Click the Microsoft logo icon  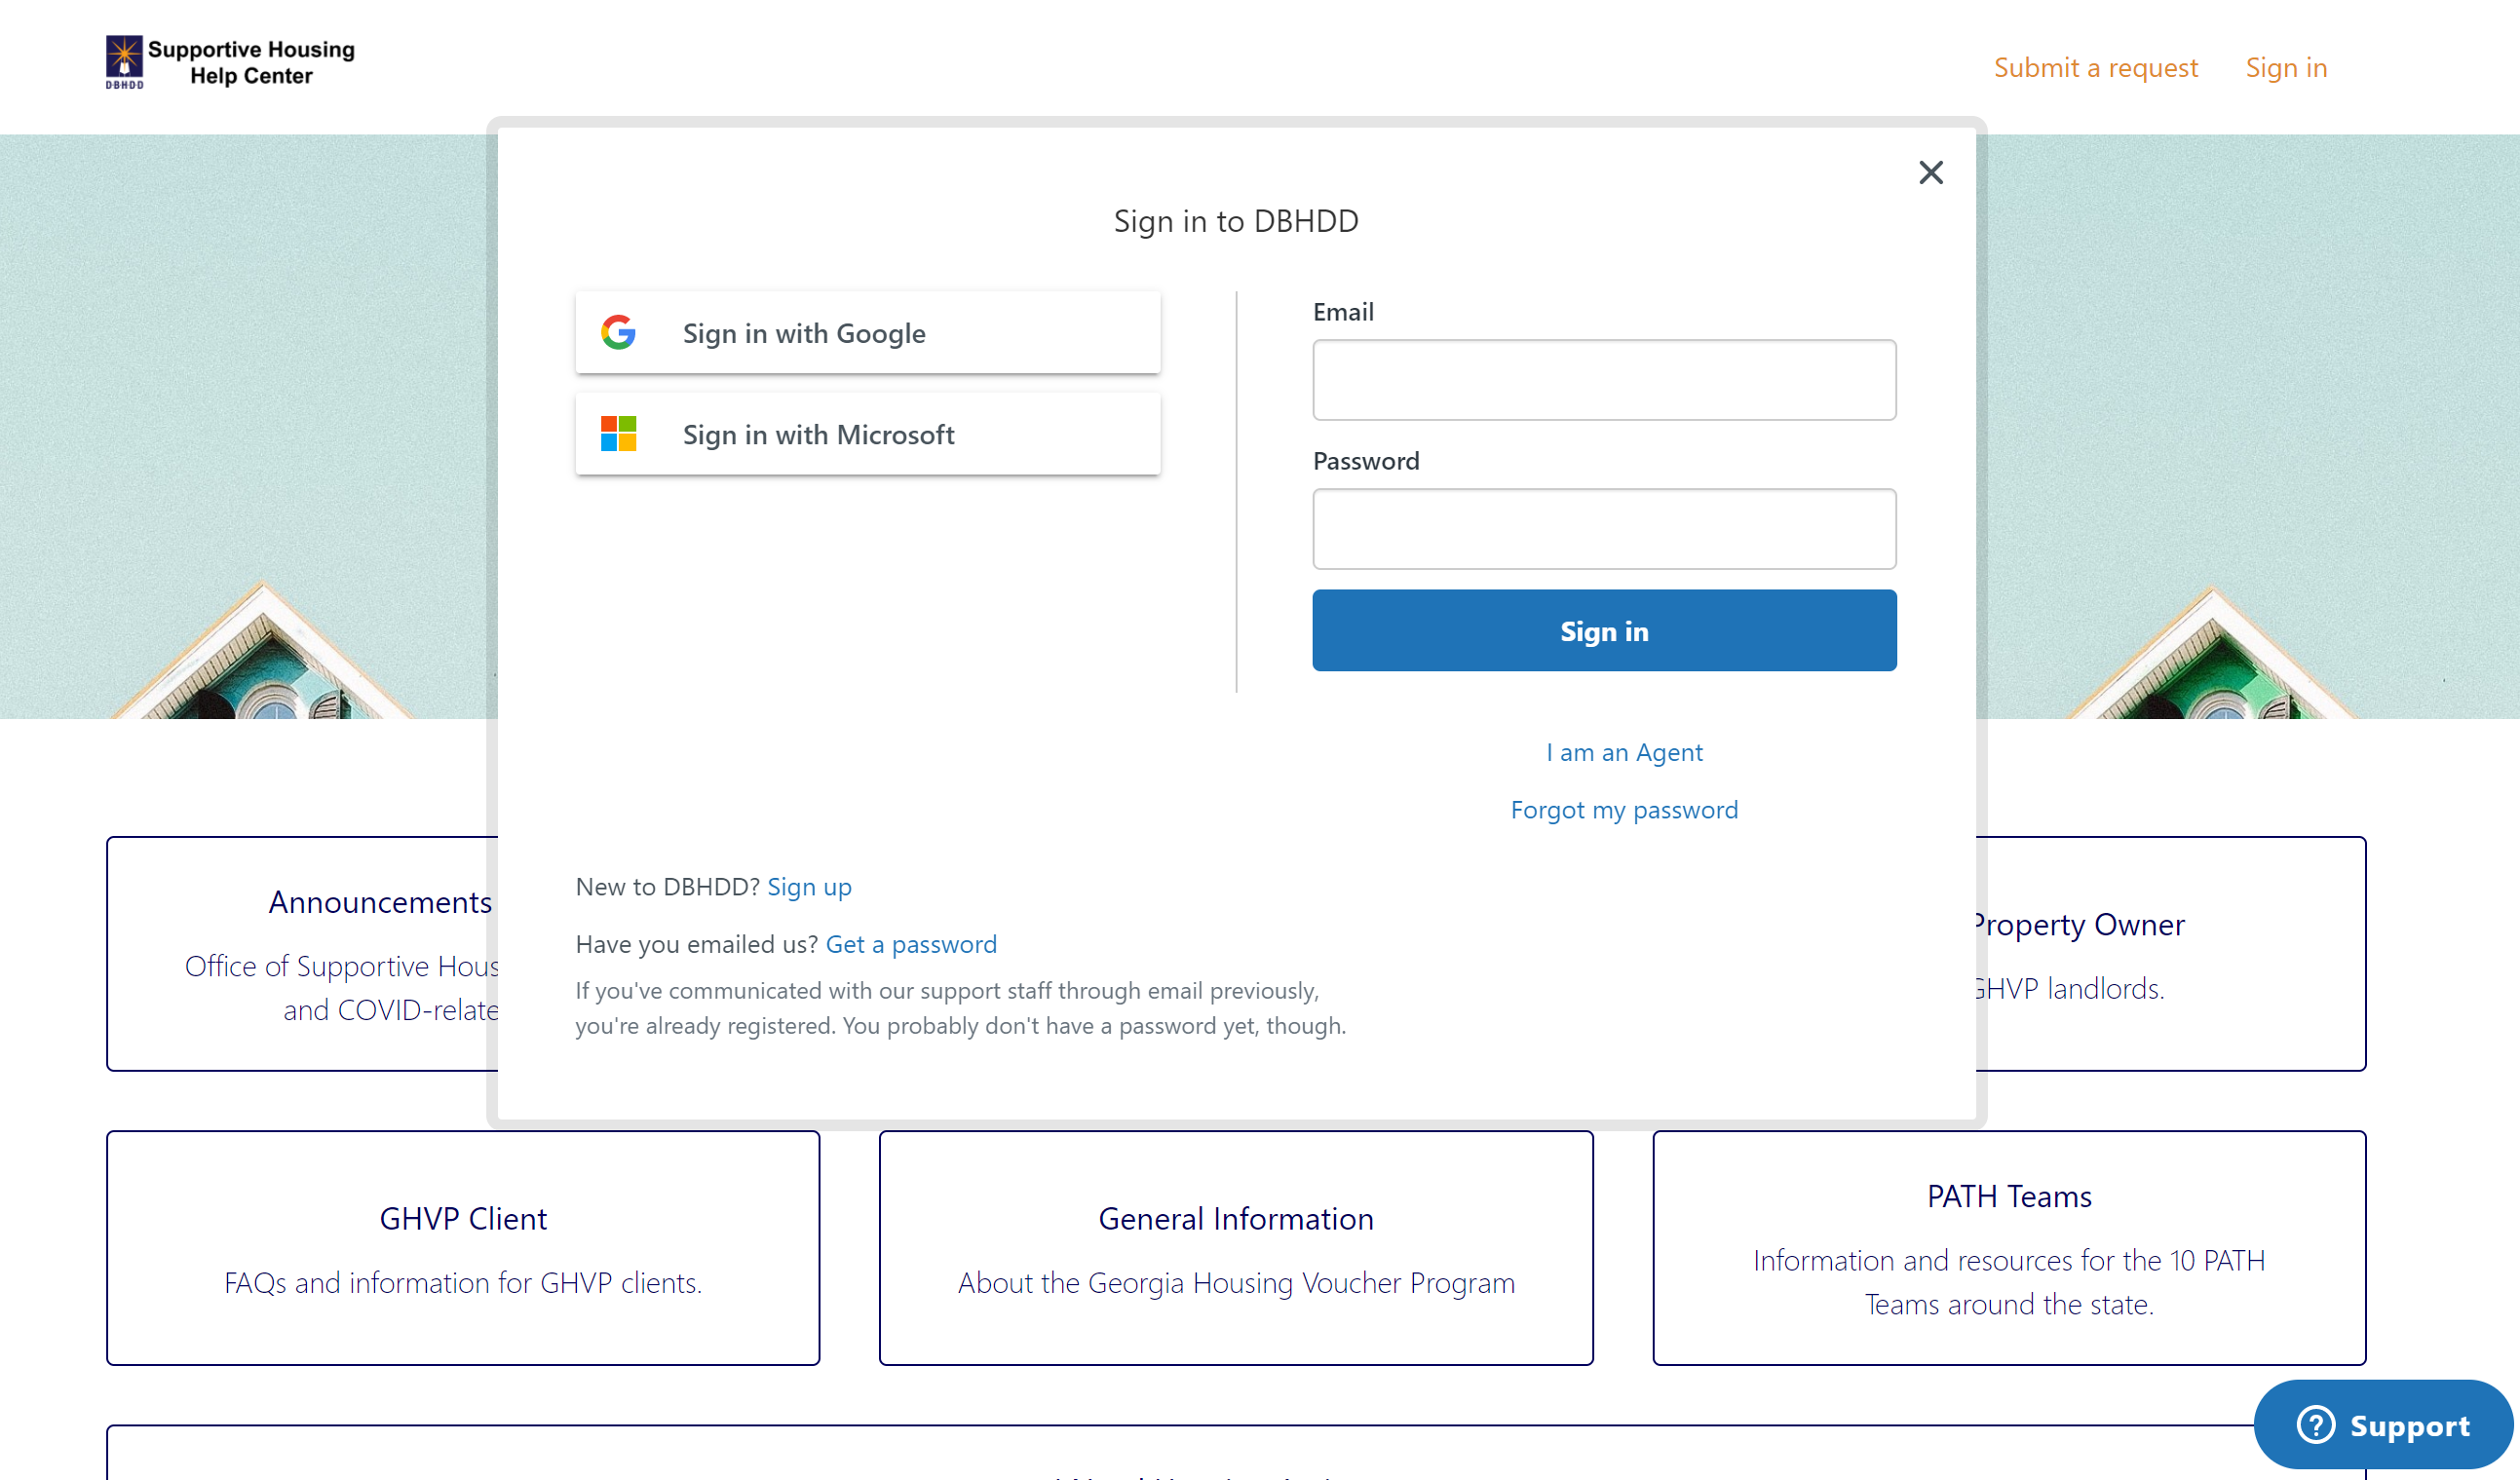click(618, 434)
